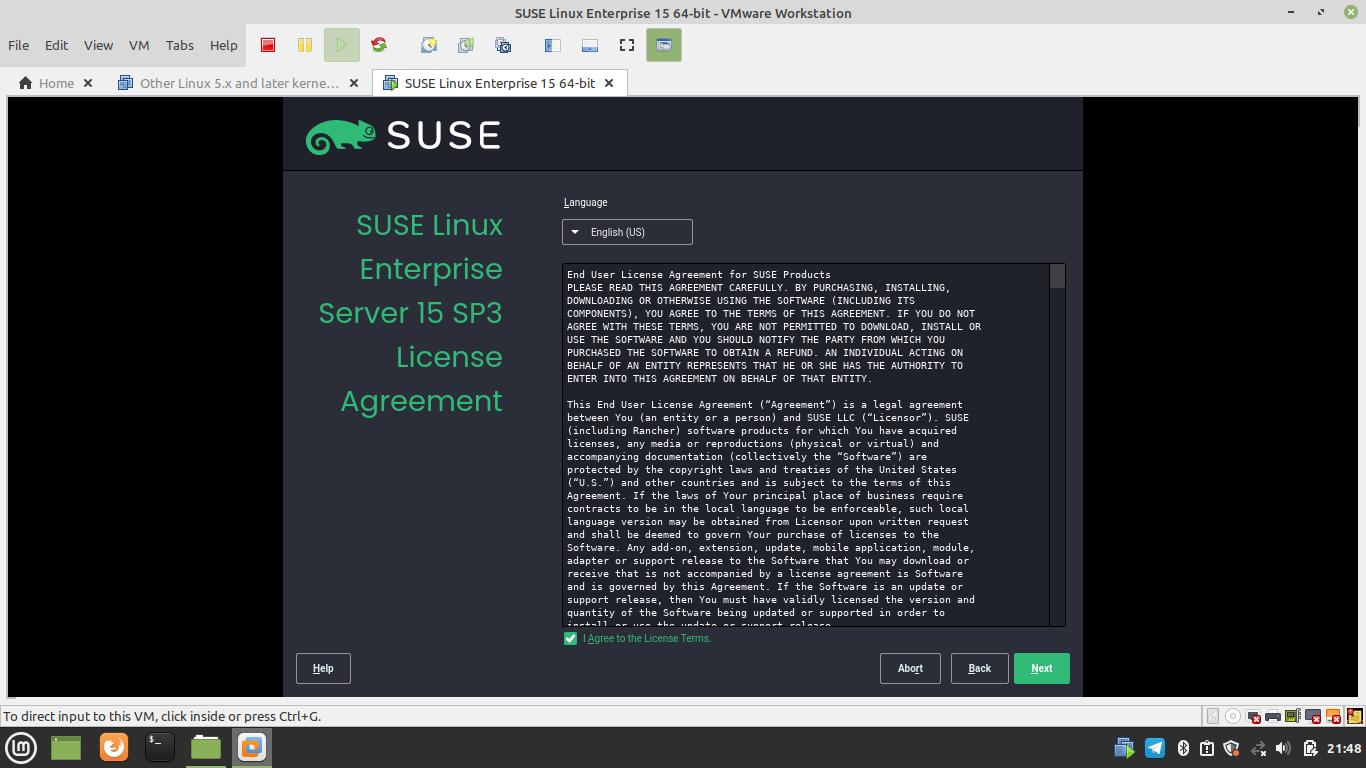Click the hard disk device status icon
Screen dimensions: 1366x768
tap(1213, 716)
